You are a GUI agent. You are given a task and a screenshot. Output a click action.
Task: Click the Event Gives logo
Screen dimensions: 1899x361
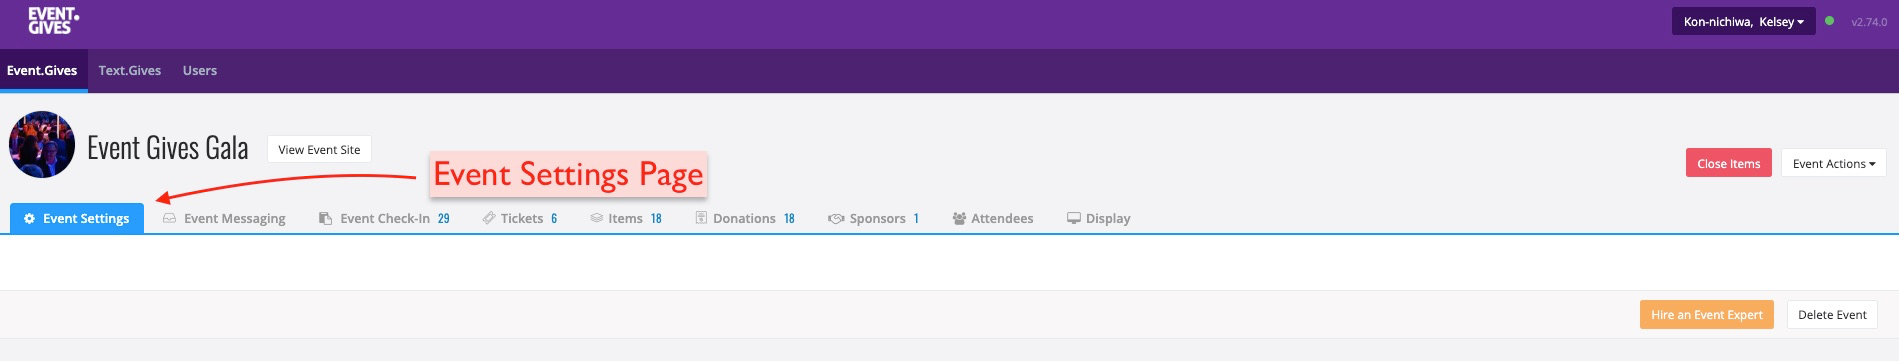coord(53,21)
